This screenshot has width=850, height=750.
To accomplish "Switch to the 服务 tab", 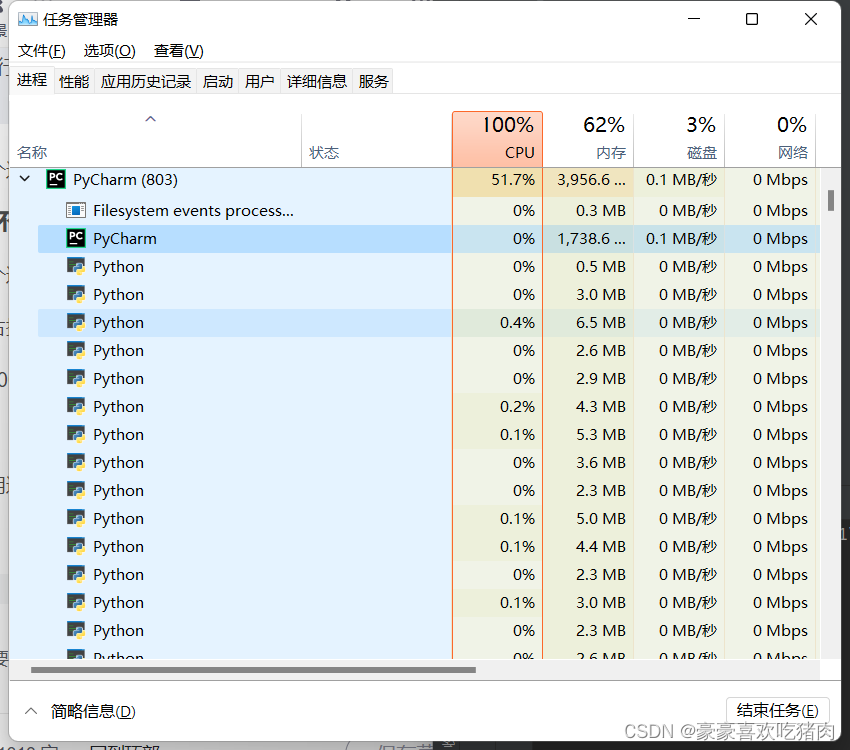I will pos(374,81).
